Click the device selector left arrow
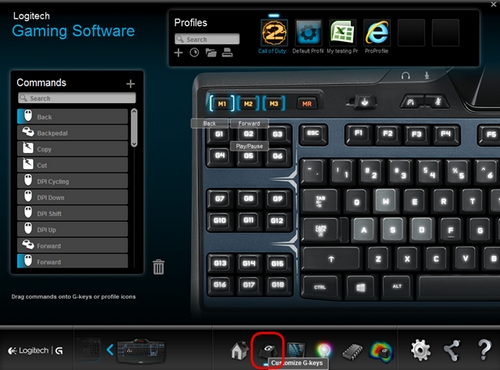This screenshot has height=370, width=500. coord(110,350)
